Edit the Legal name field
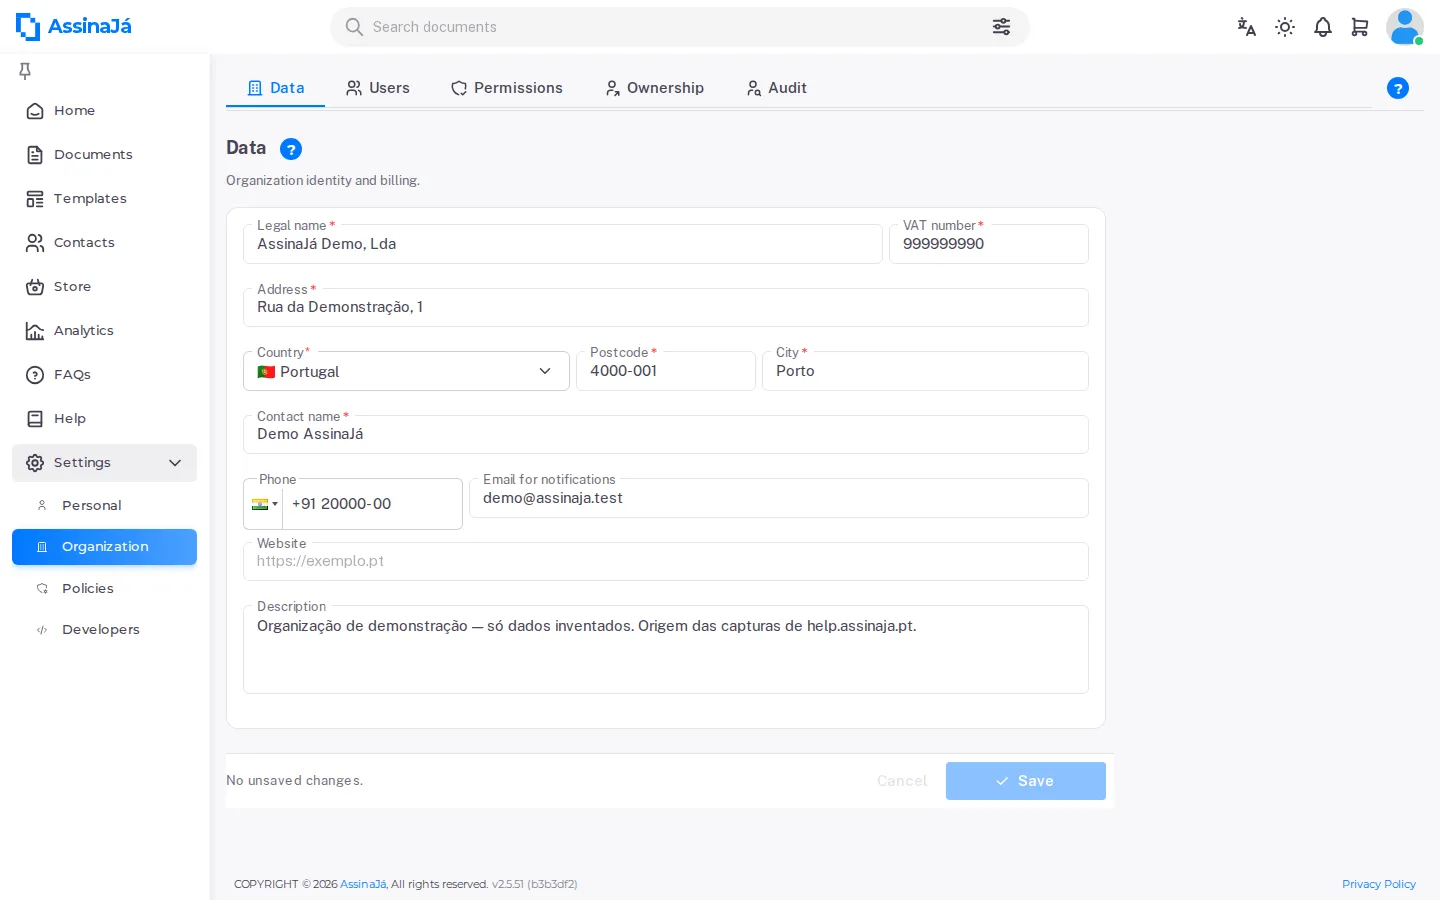 point(563,244)
